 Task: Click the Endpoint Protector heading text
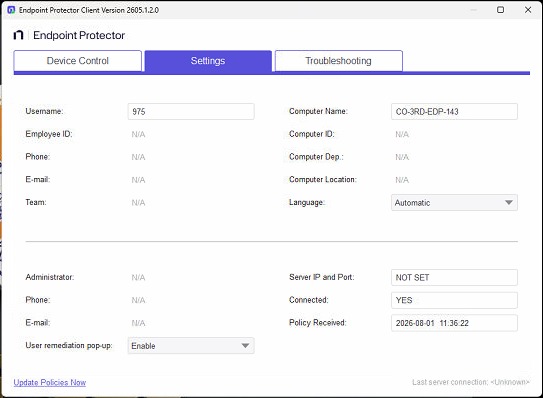click(x=79, y=35)
